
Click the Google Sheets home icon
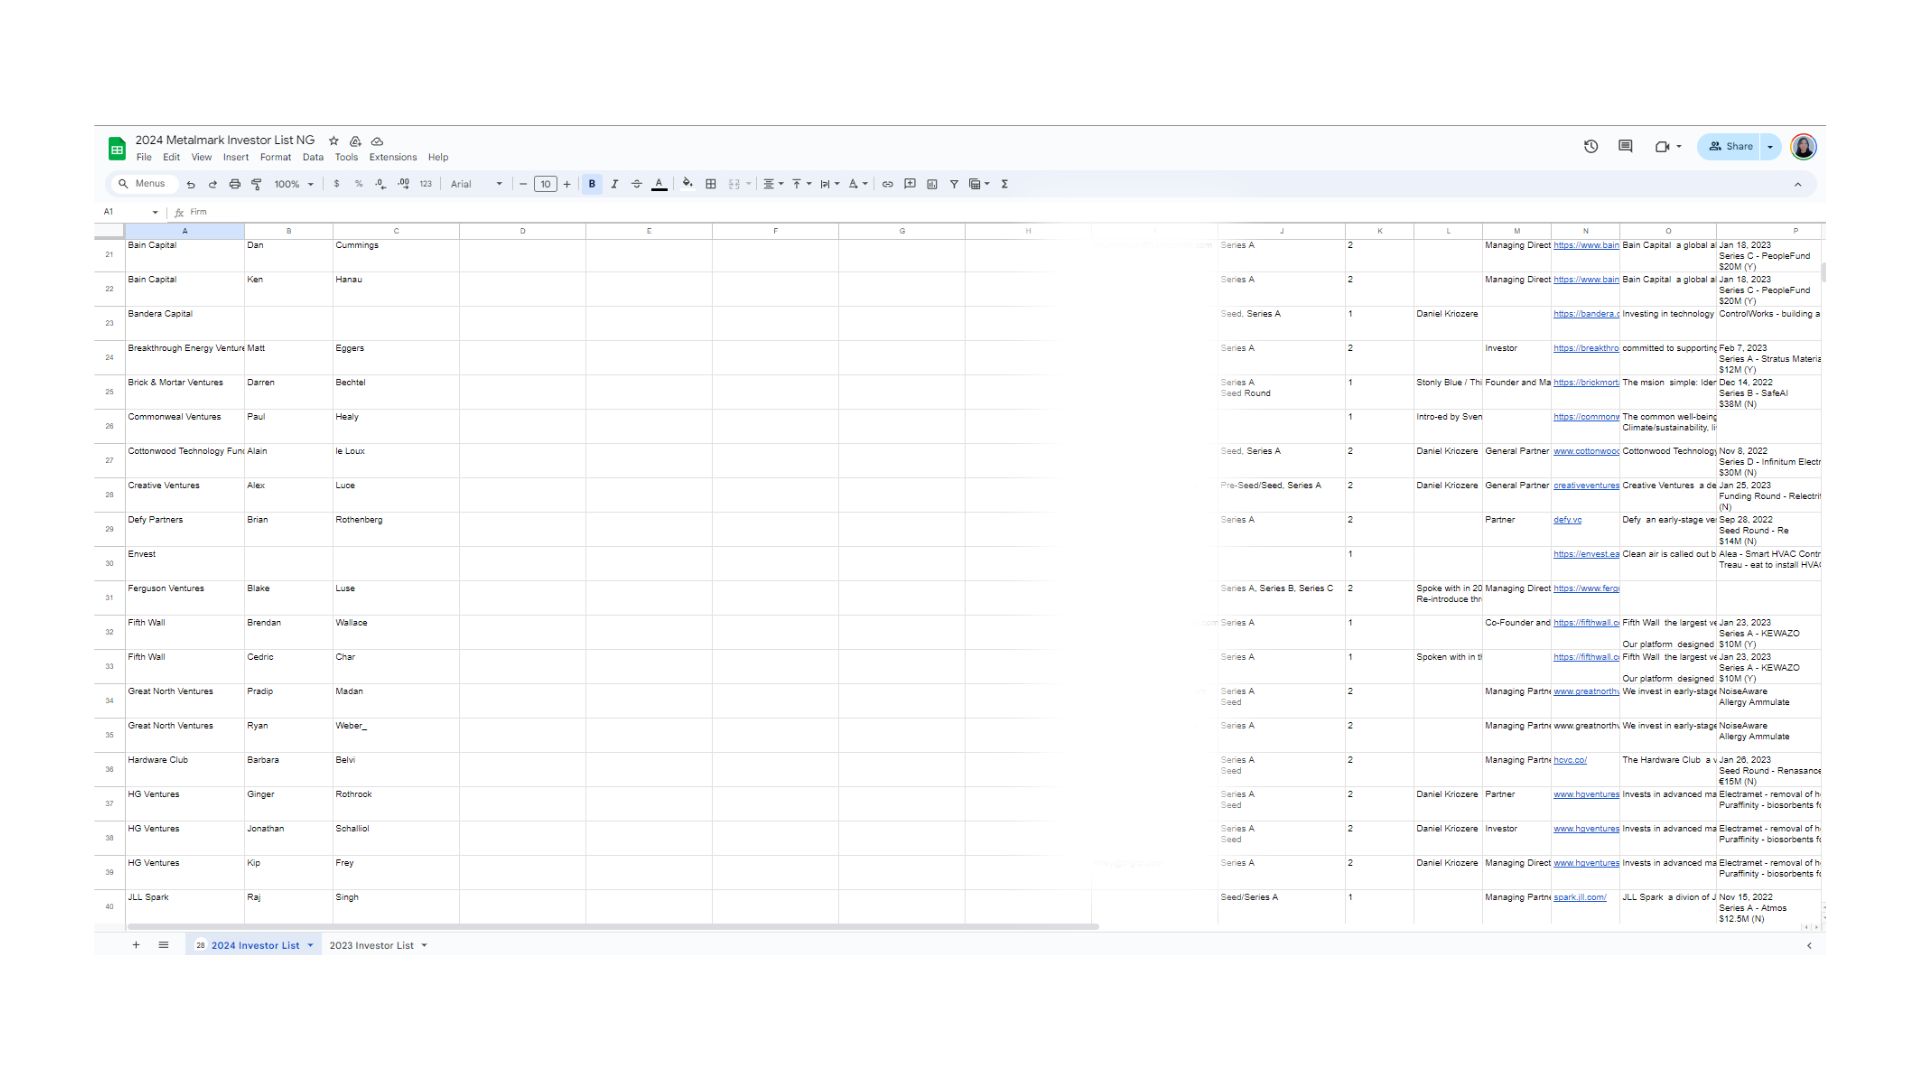click(x=117, y=149)
